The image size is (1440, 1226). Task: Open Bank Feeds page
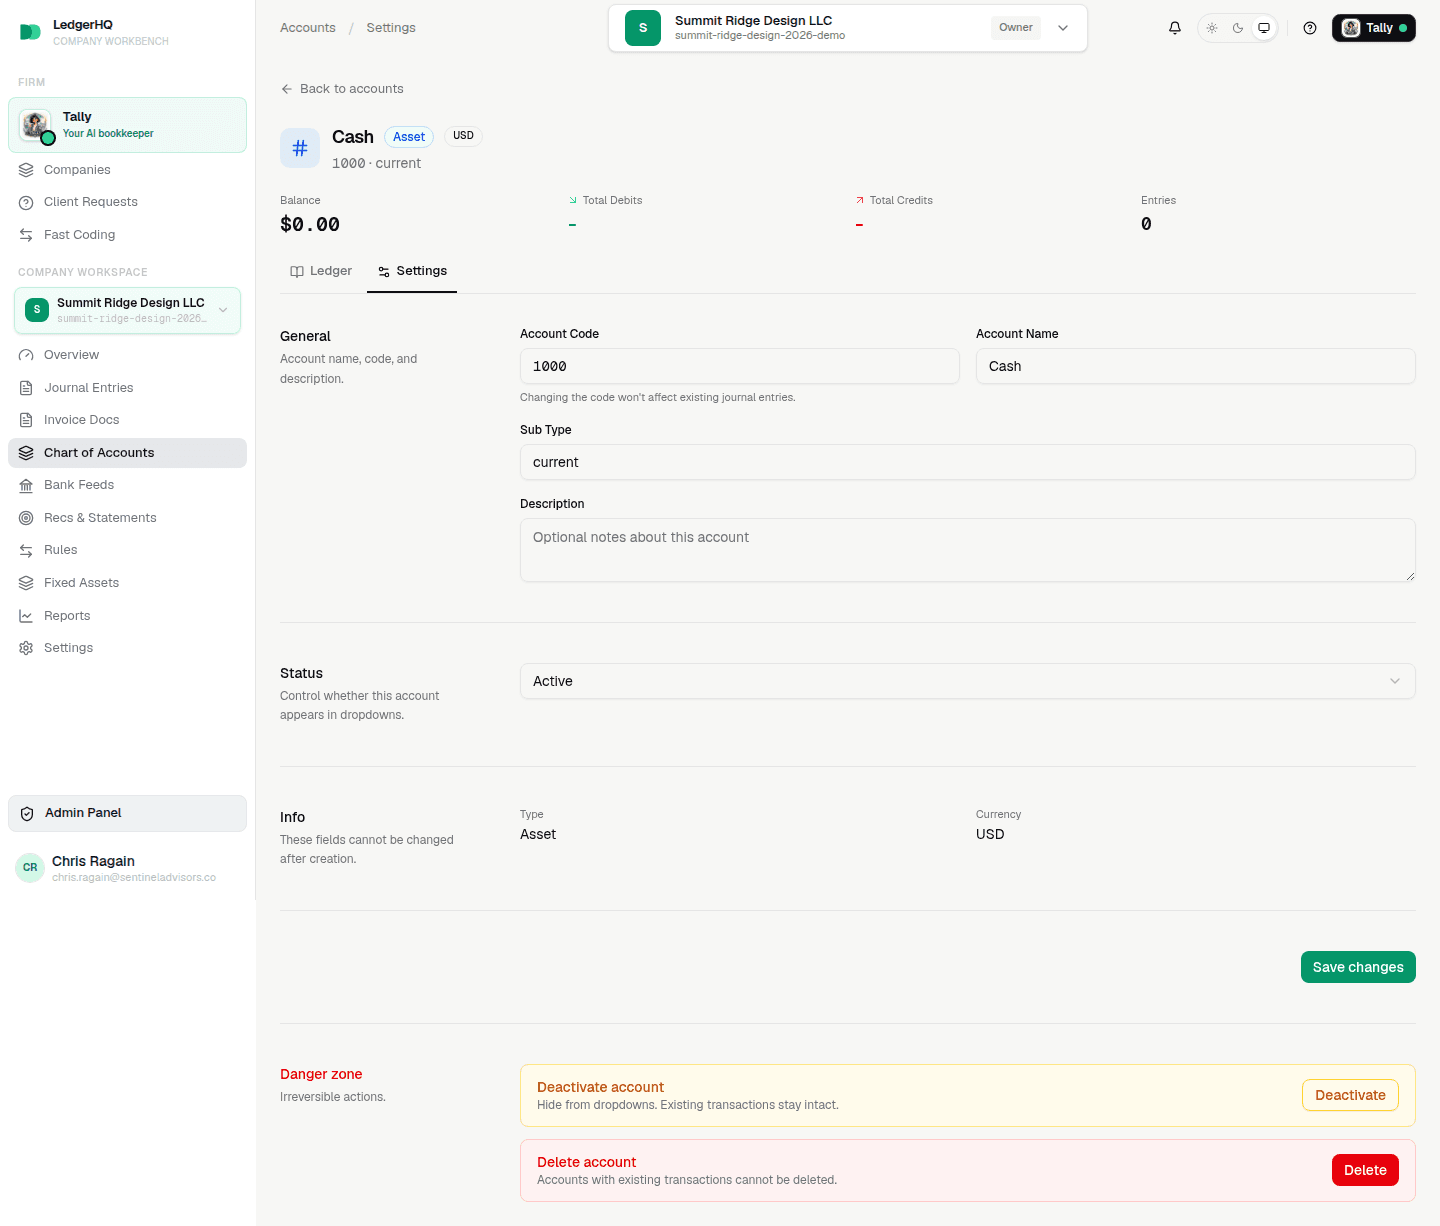click(x=127, y=485)
